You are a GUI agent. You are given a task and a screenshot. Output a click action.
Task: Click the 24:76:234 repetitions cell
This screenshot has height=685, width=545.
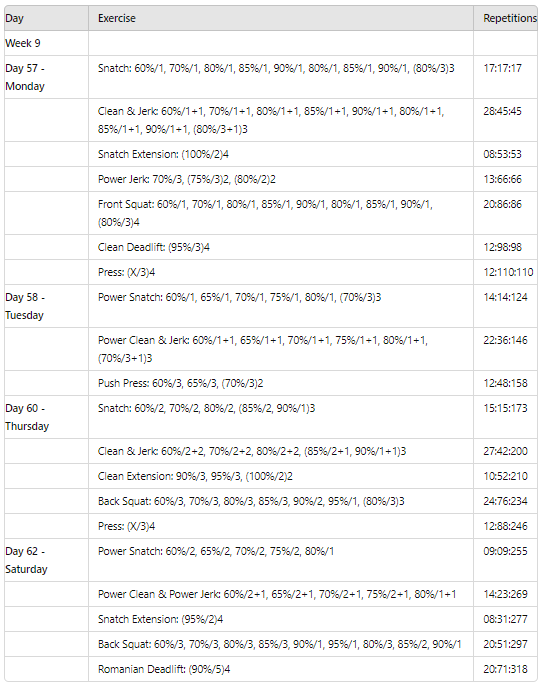click(x=505, y=501)
